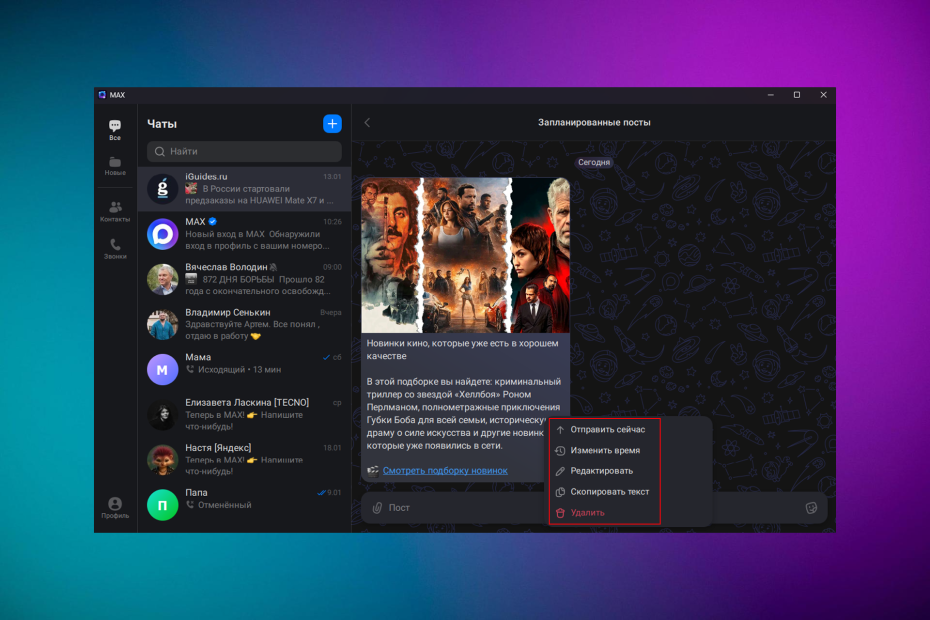Click the Владимир Сенькин avatar
This screenshot has height=620, width=930.
click(163, 324)
